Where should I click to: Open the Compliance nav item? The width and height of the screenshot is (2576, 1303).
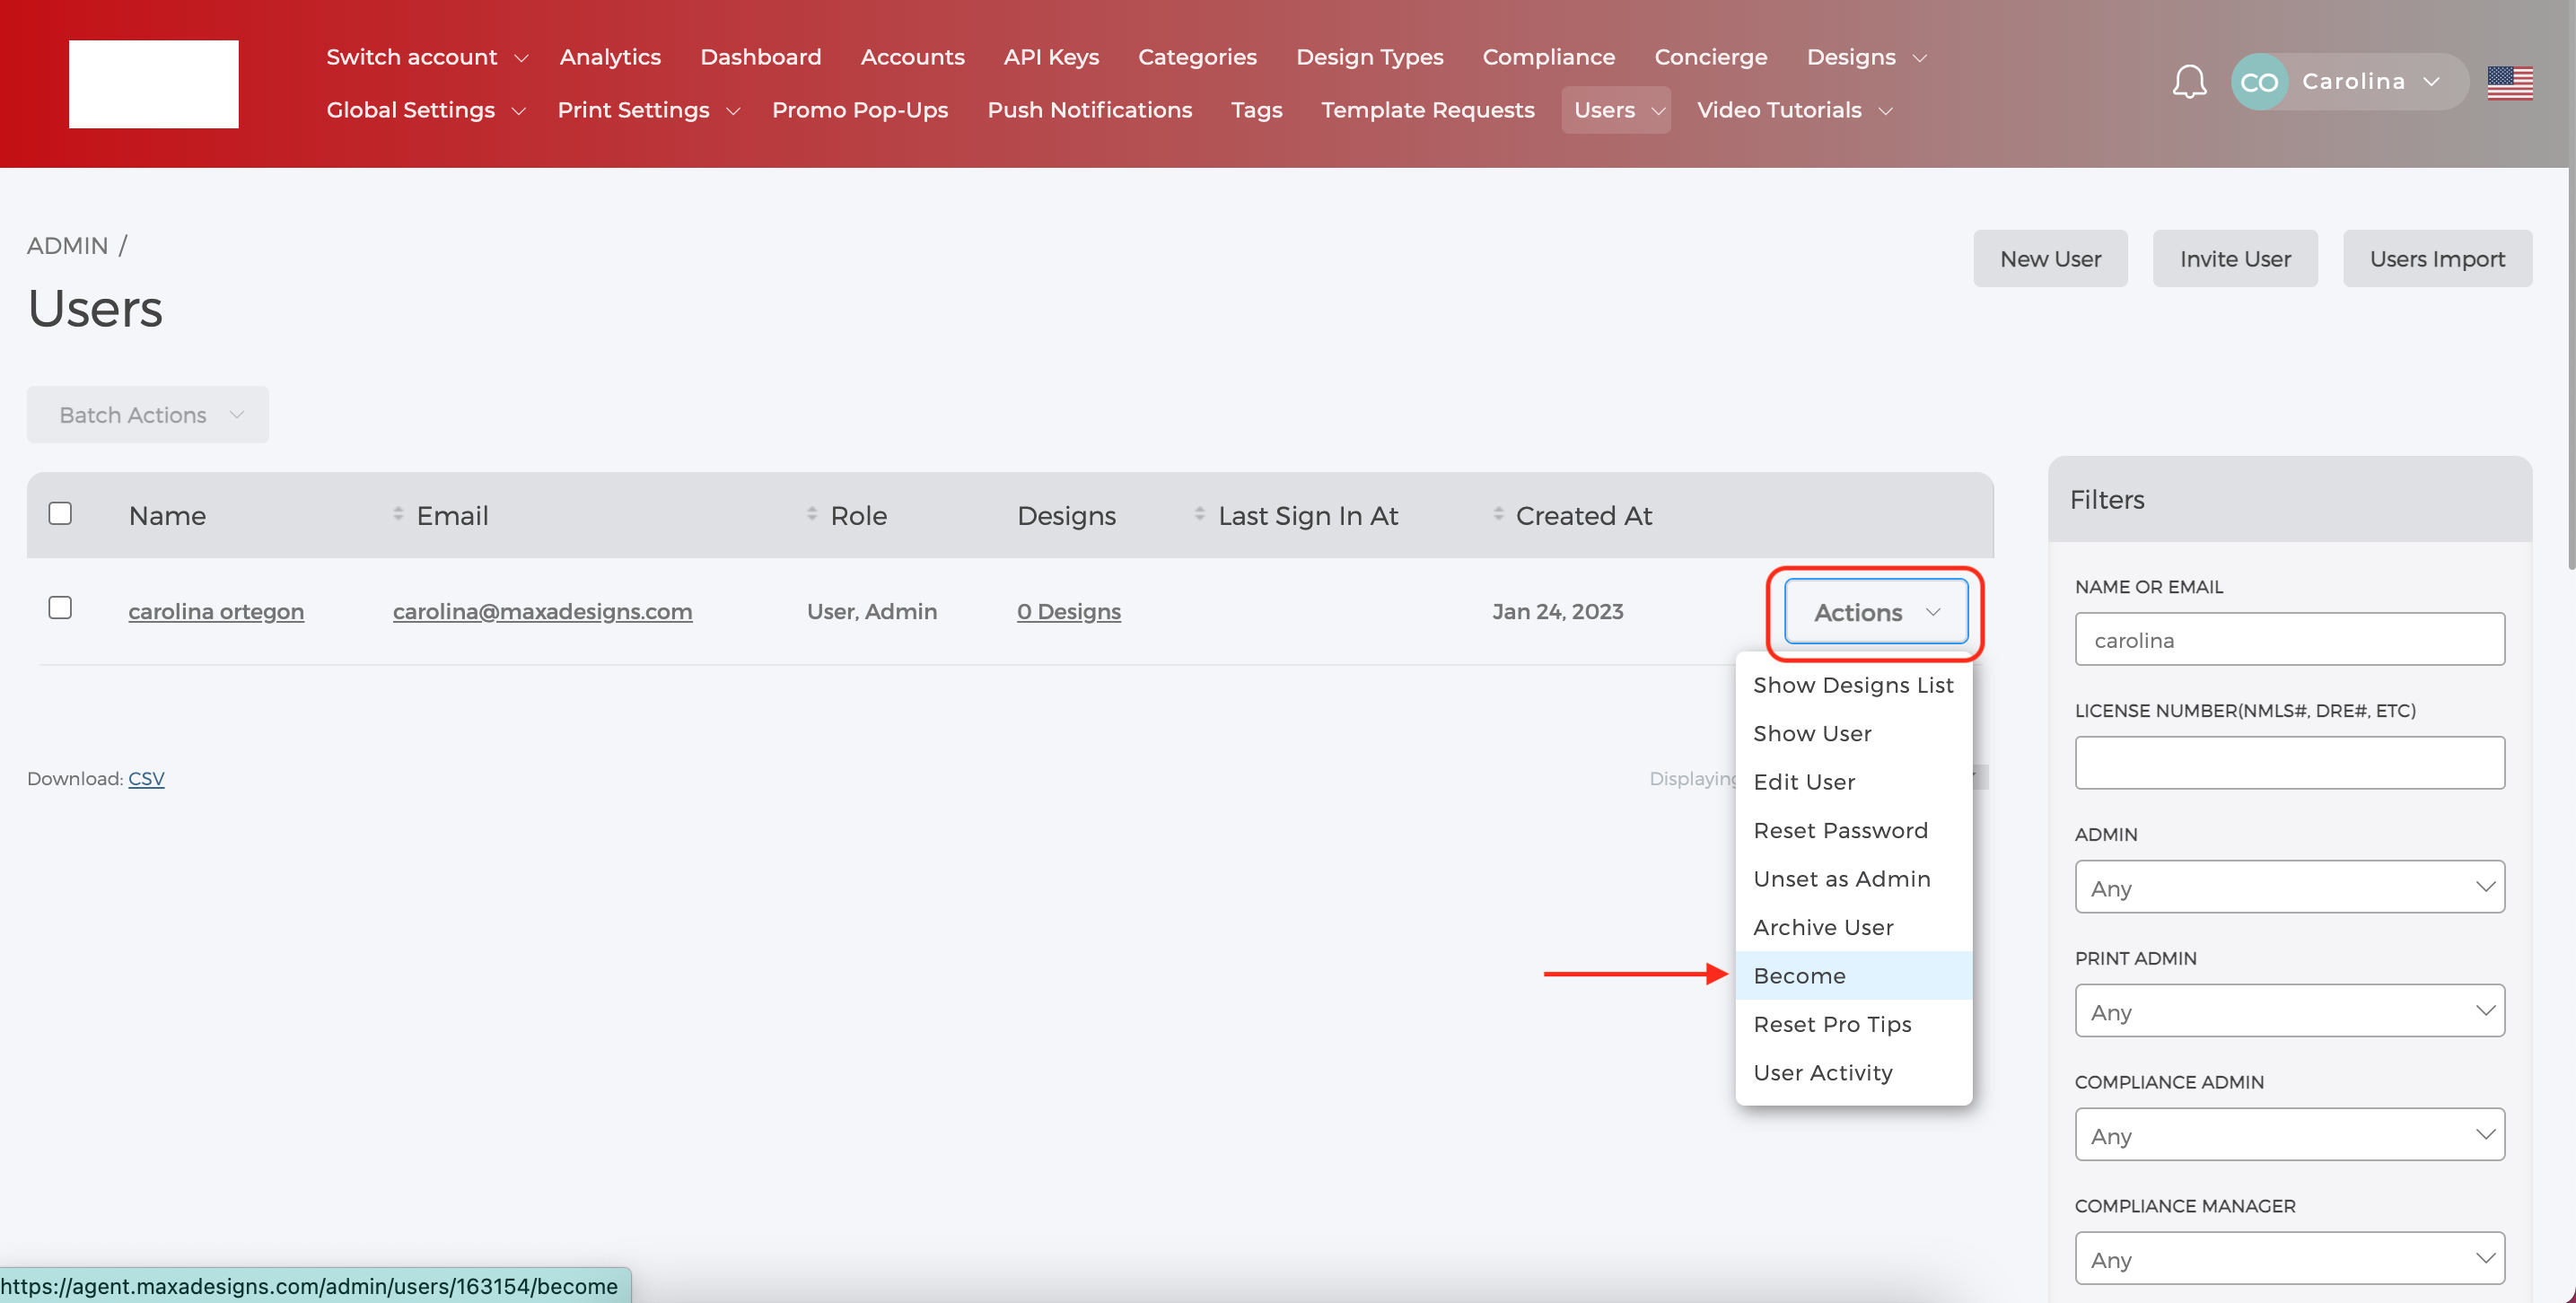[1548, 57]
